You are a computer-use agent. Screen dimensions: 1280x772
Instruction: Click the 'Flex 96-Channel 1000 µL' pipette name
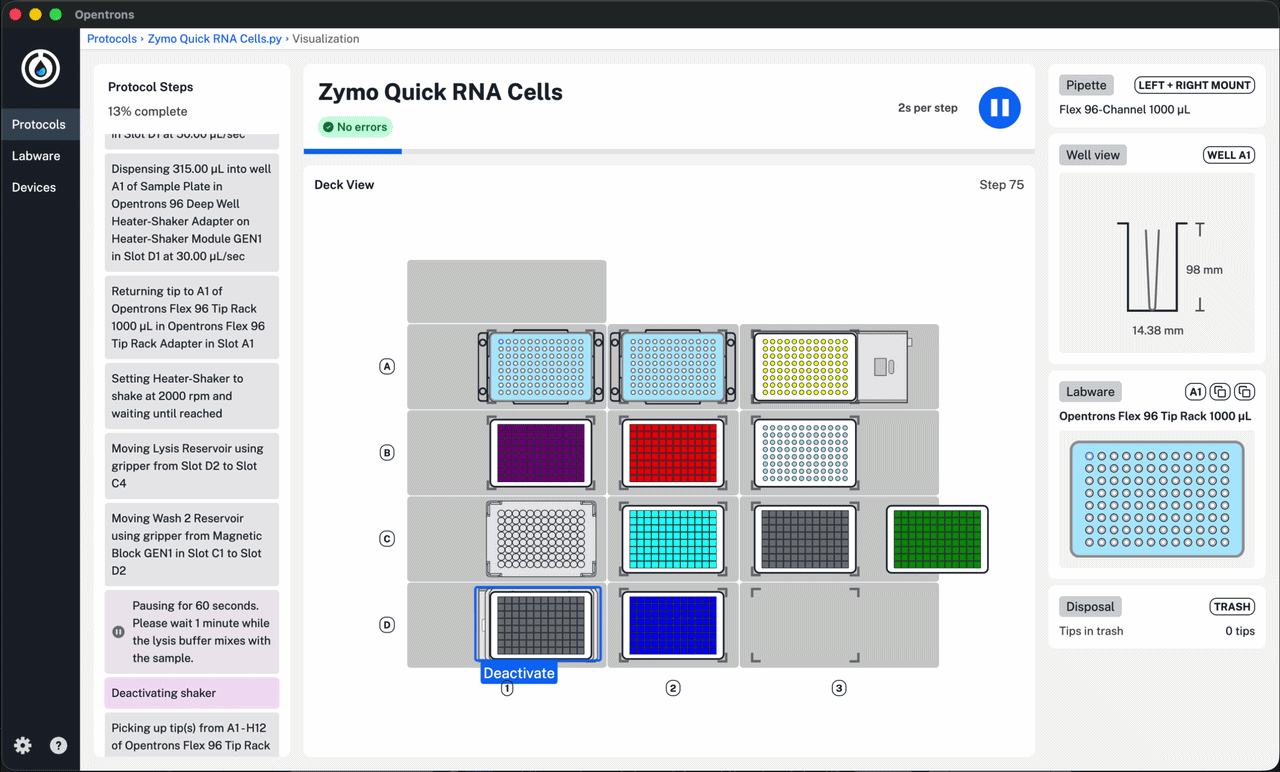click(x=1125, y=110)
